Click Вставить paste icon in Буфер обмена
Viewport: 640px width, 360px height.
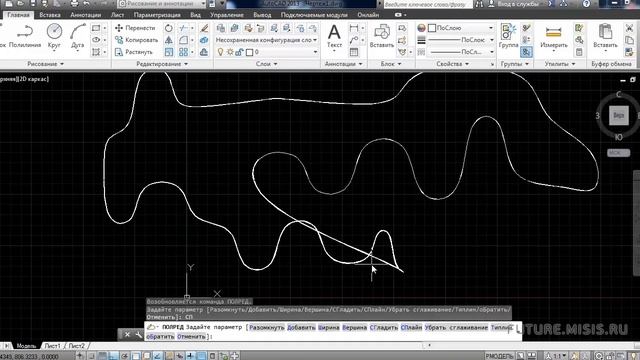point(605,36)
